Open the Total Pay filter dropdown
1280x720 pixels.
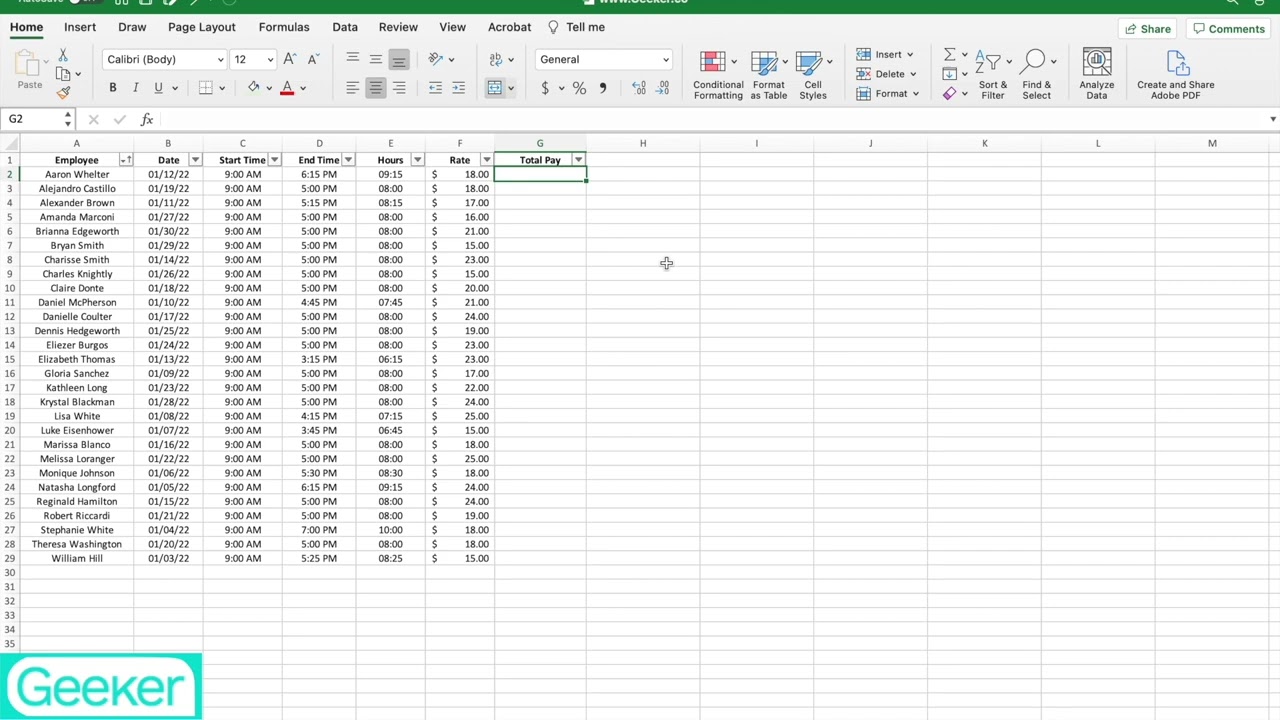pyautogui.click(x=578, y=160)
